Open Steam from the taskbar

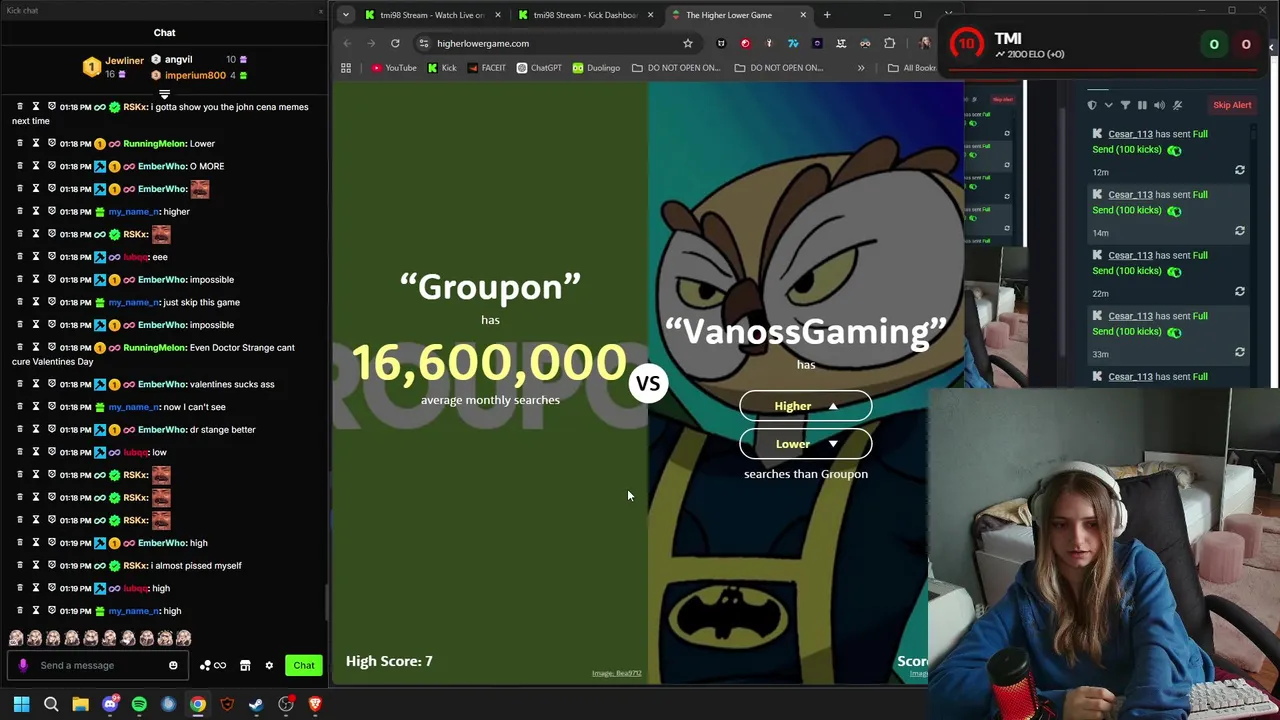[x=256, y=704]
